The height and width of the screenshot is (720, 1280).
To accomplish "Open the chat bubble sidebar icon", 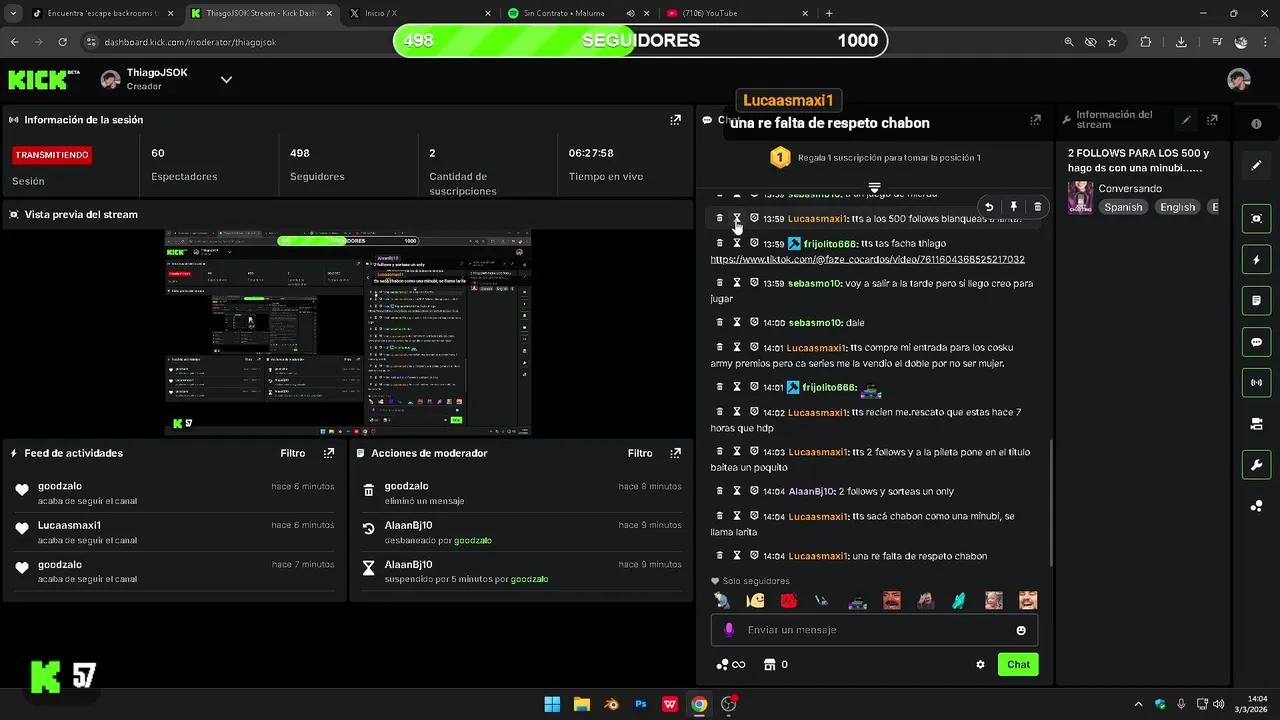I will tap(1257, 342).
